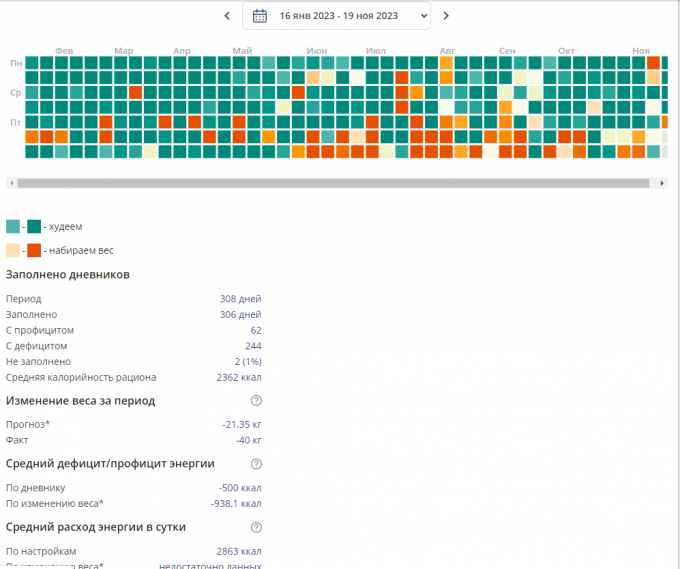The height and width of the screenshot is (569, 680).
Task: Go to the next period with right arrow
Action: [446, 16]
